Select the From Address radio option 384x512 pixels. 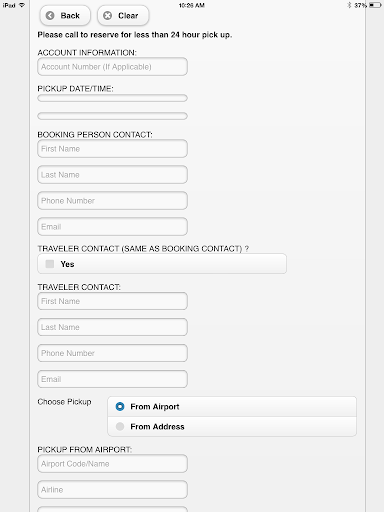click(x=120, y=426)
